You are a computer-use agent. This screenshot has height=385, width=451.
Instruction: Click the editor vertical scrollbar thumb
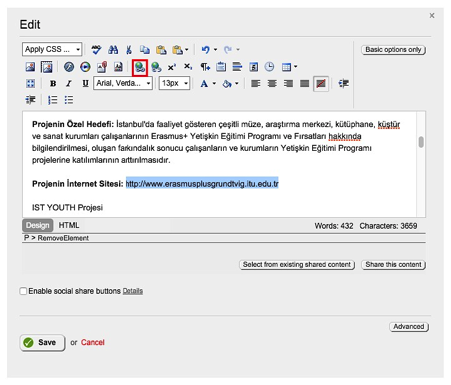click(421, 142)
